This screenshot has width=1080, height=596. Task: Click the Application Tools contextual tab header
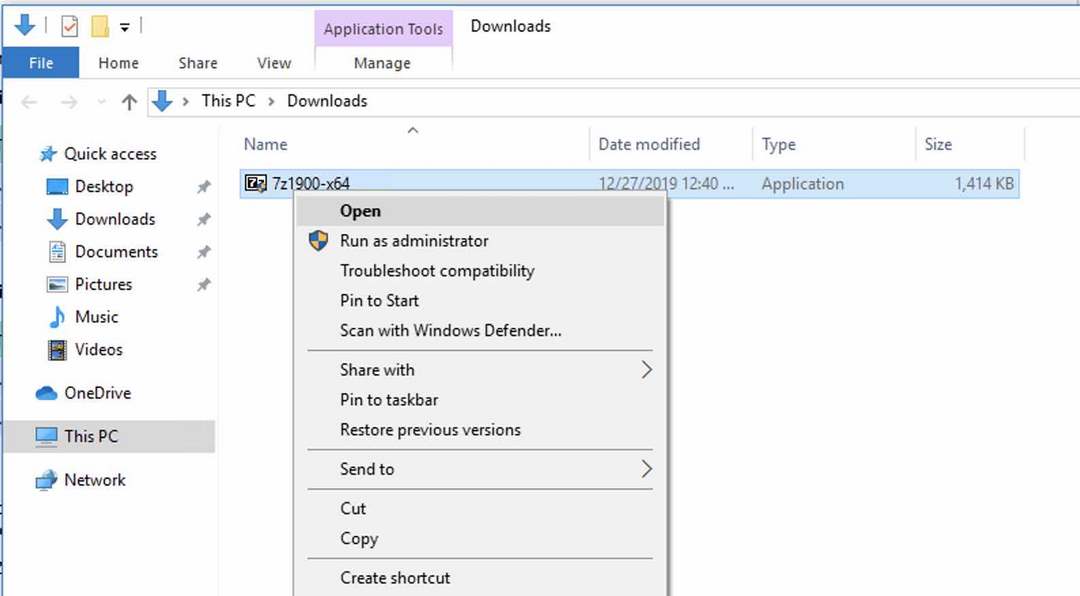[384, 28]
